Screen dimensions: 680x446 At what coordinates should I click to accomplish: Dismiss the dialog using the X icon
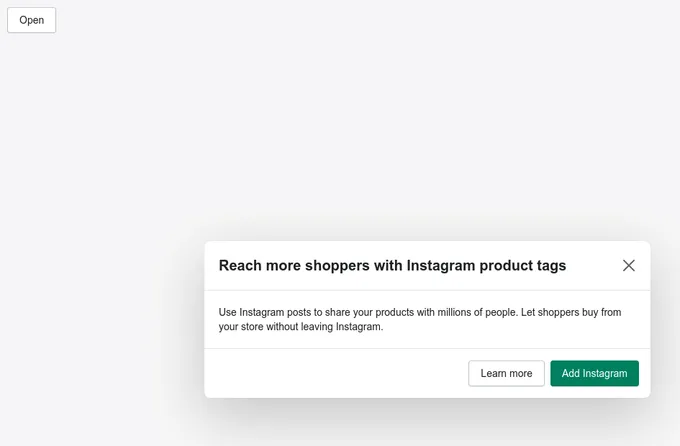coord(628,266)
